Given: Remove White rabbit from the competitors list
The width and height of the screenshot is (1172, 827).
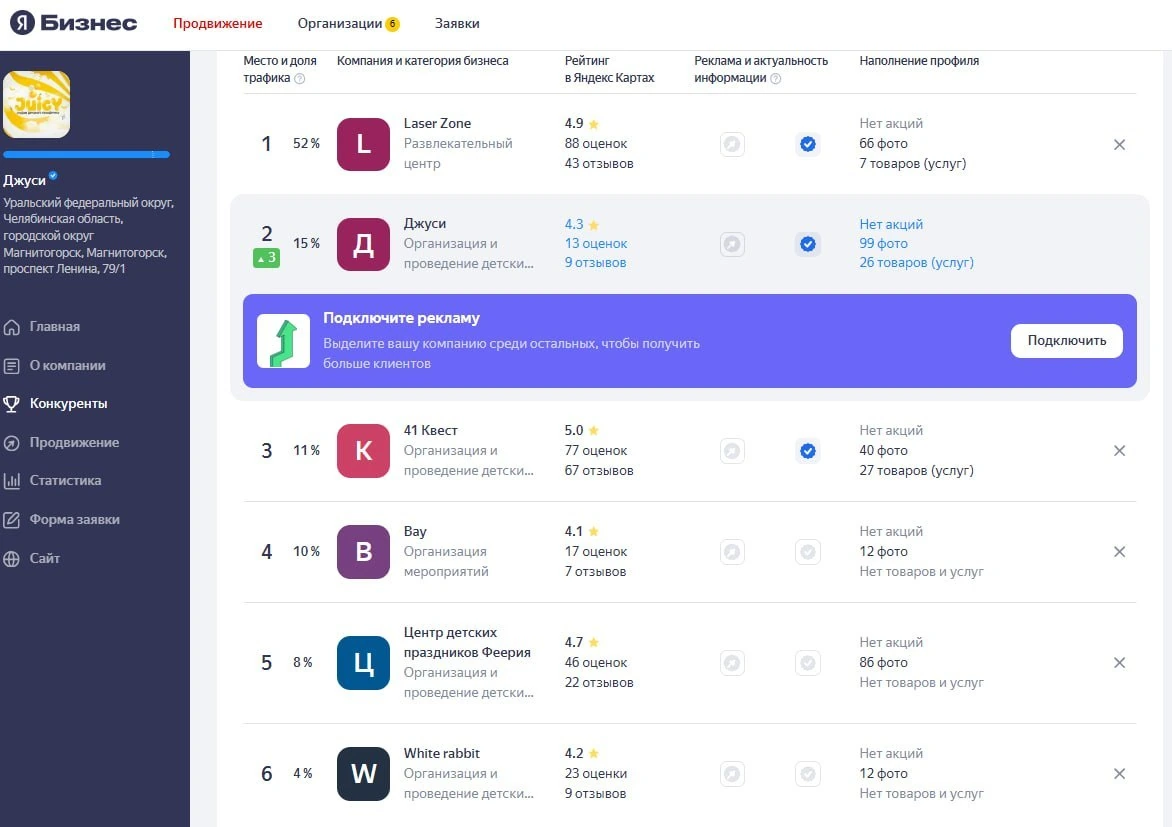Looking at the screenshot, I should point(1119,774).
